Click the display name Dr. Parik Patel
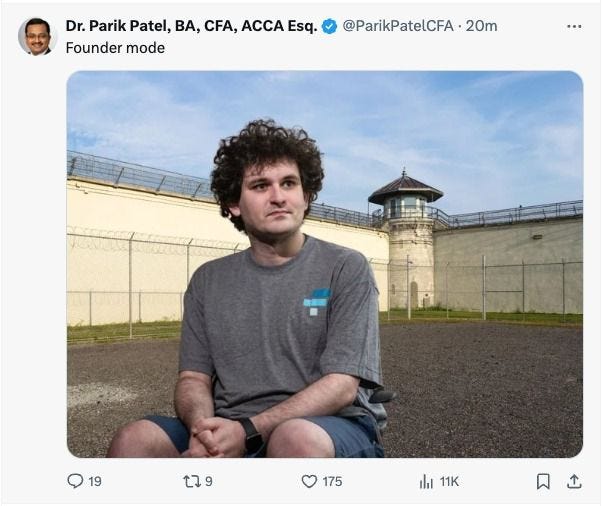 [192, 26]
